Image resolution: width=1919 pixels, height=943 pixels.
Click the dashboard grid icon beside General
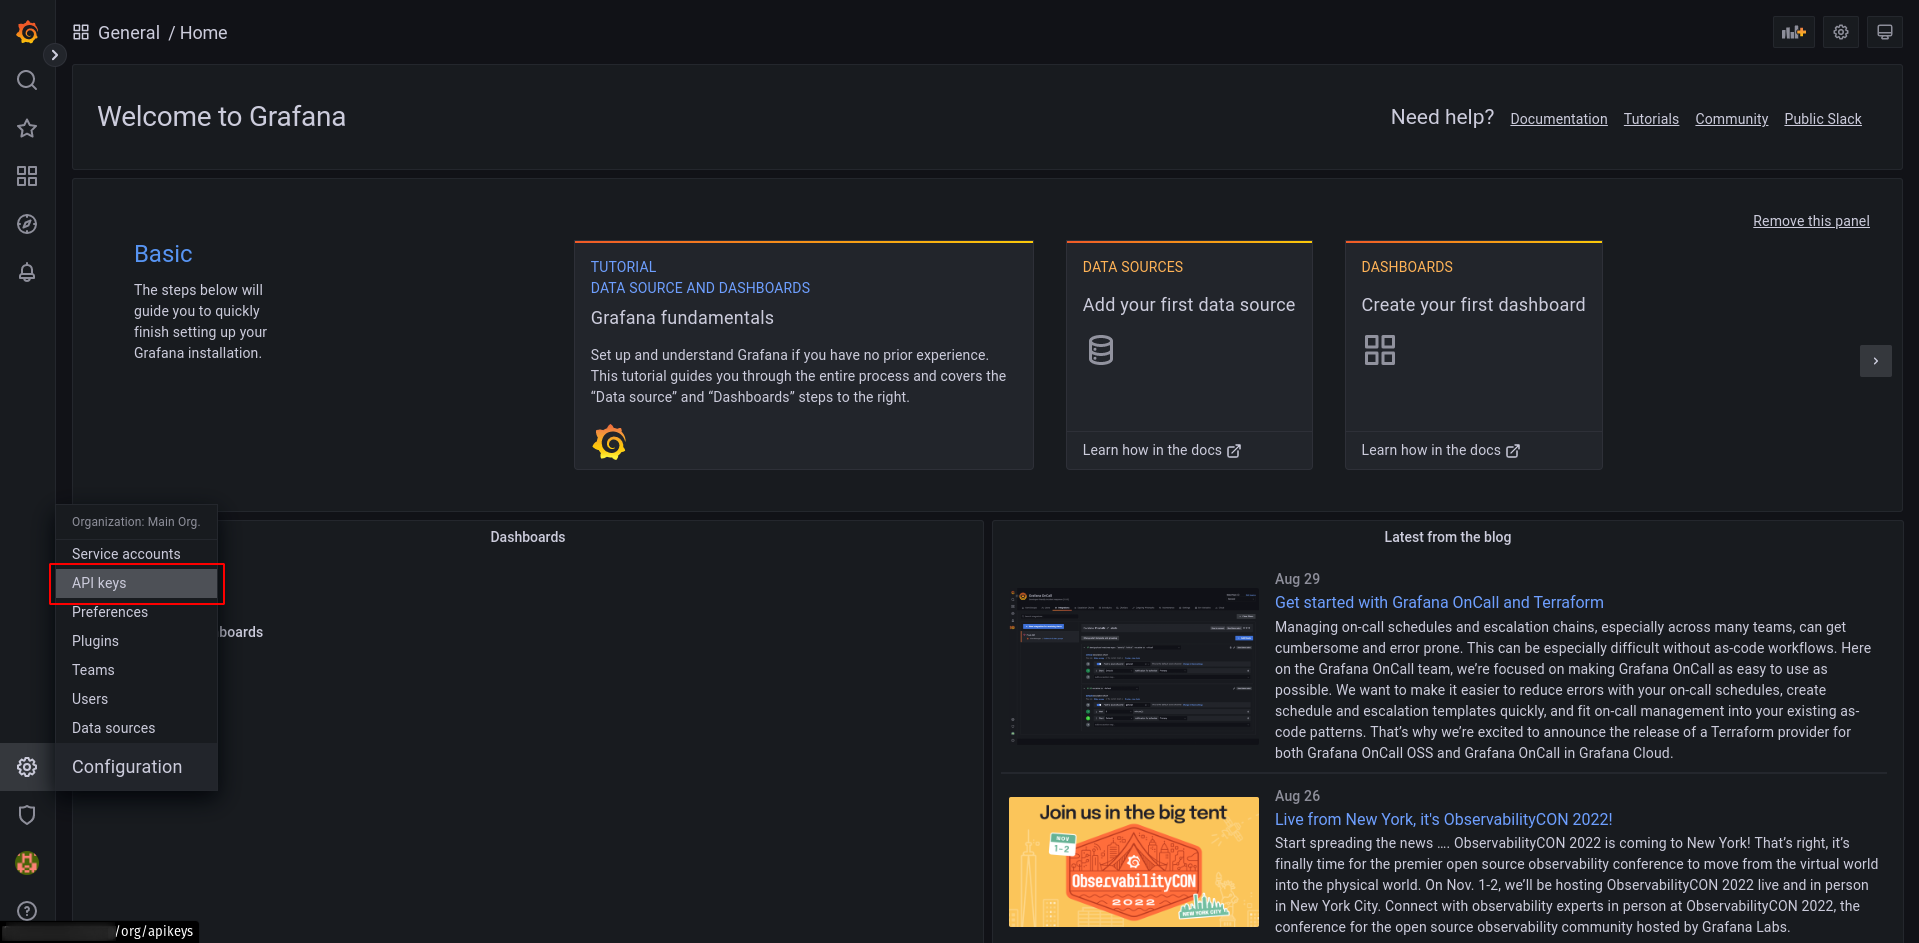click(x=81, y=32)
